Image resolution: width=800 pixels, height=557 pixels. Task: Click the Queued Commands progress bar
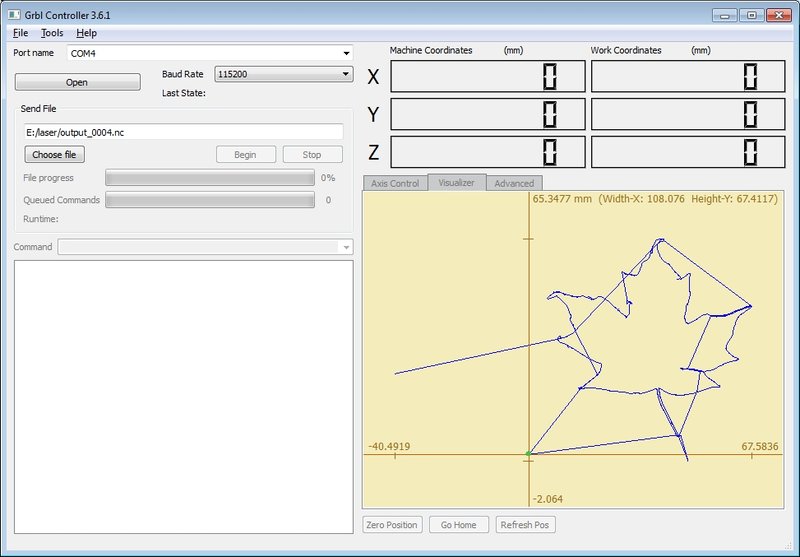pos(210,200)
